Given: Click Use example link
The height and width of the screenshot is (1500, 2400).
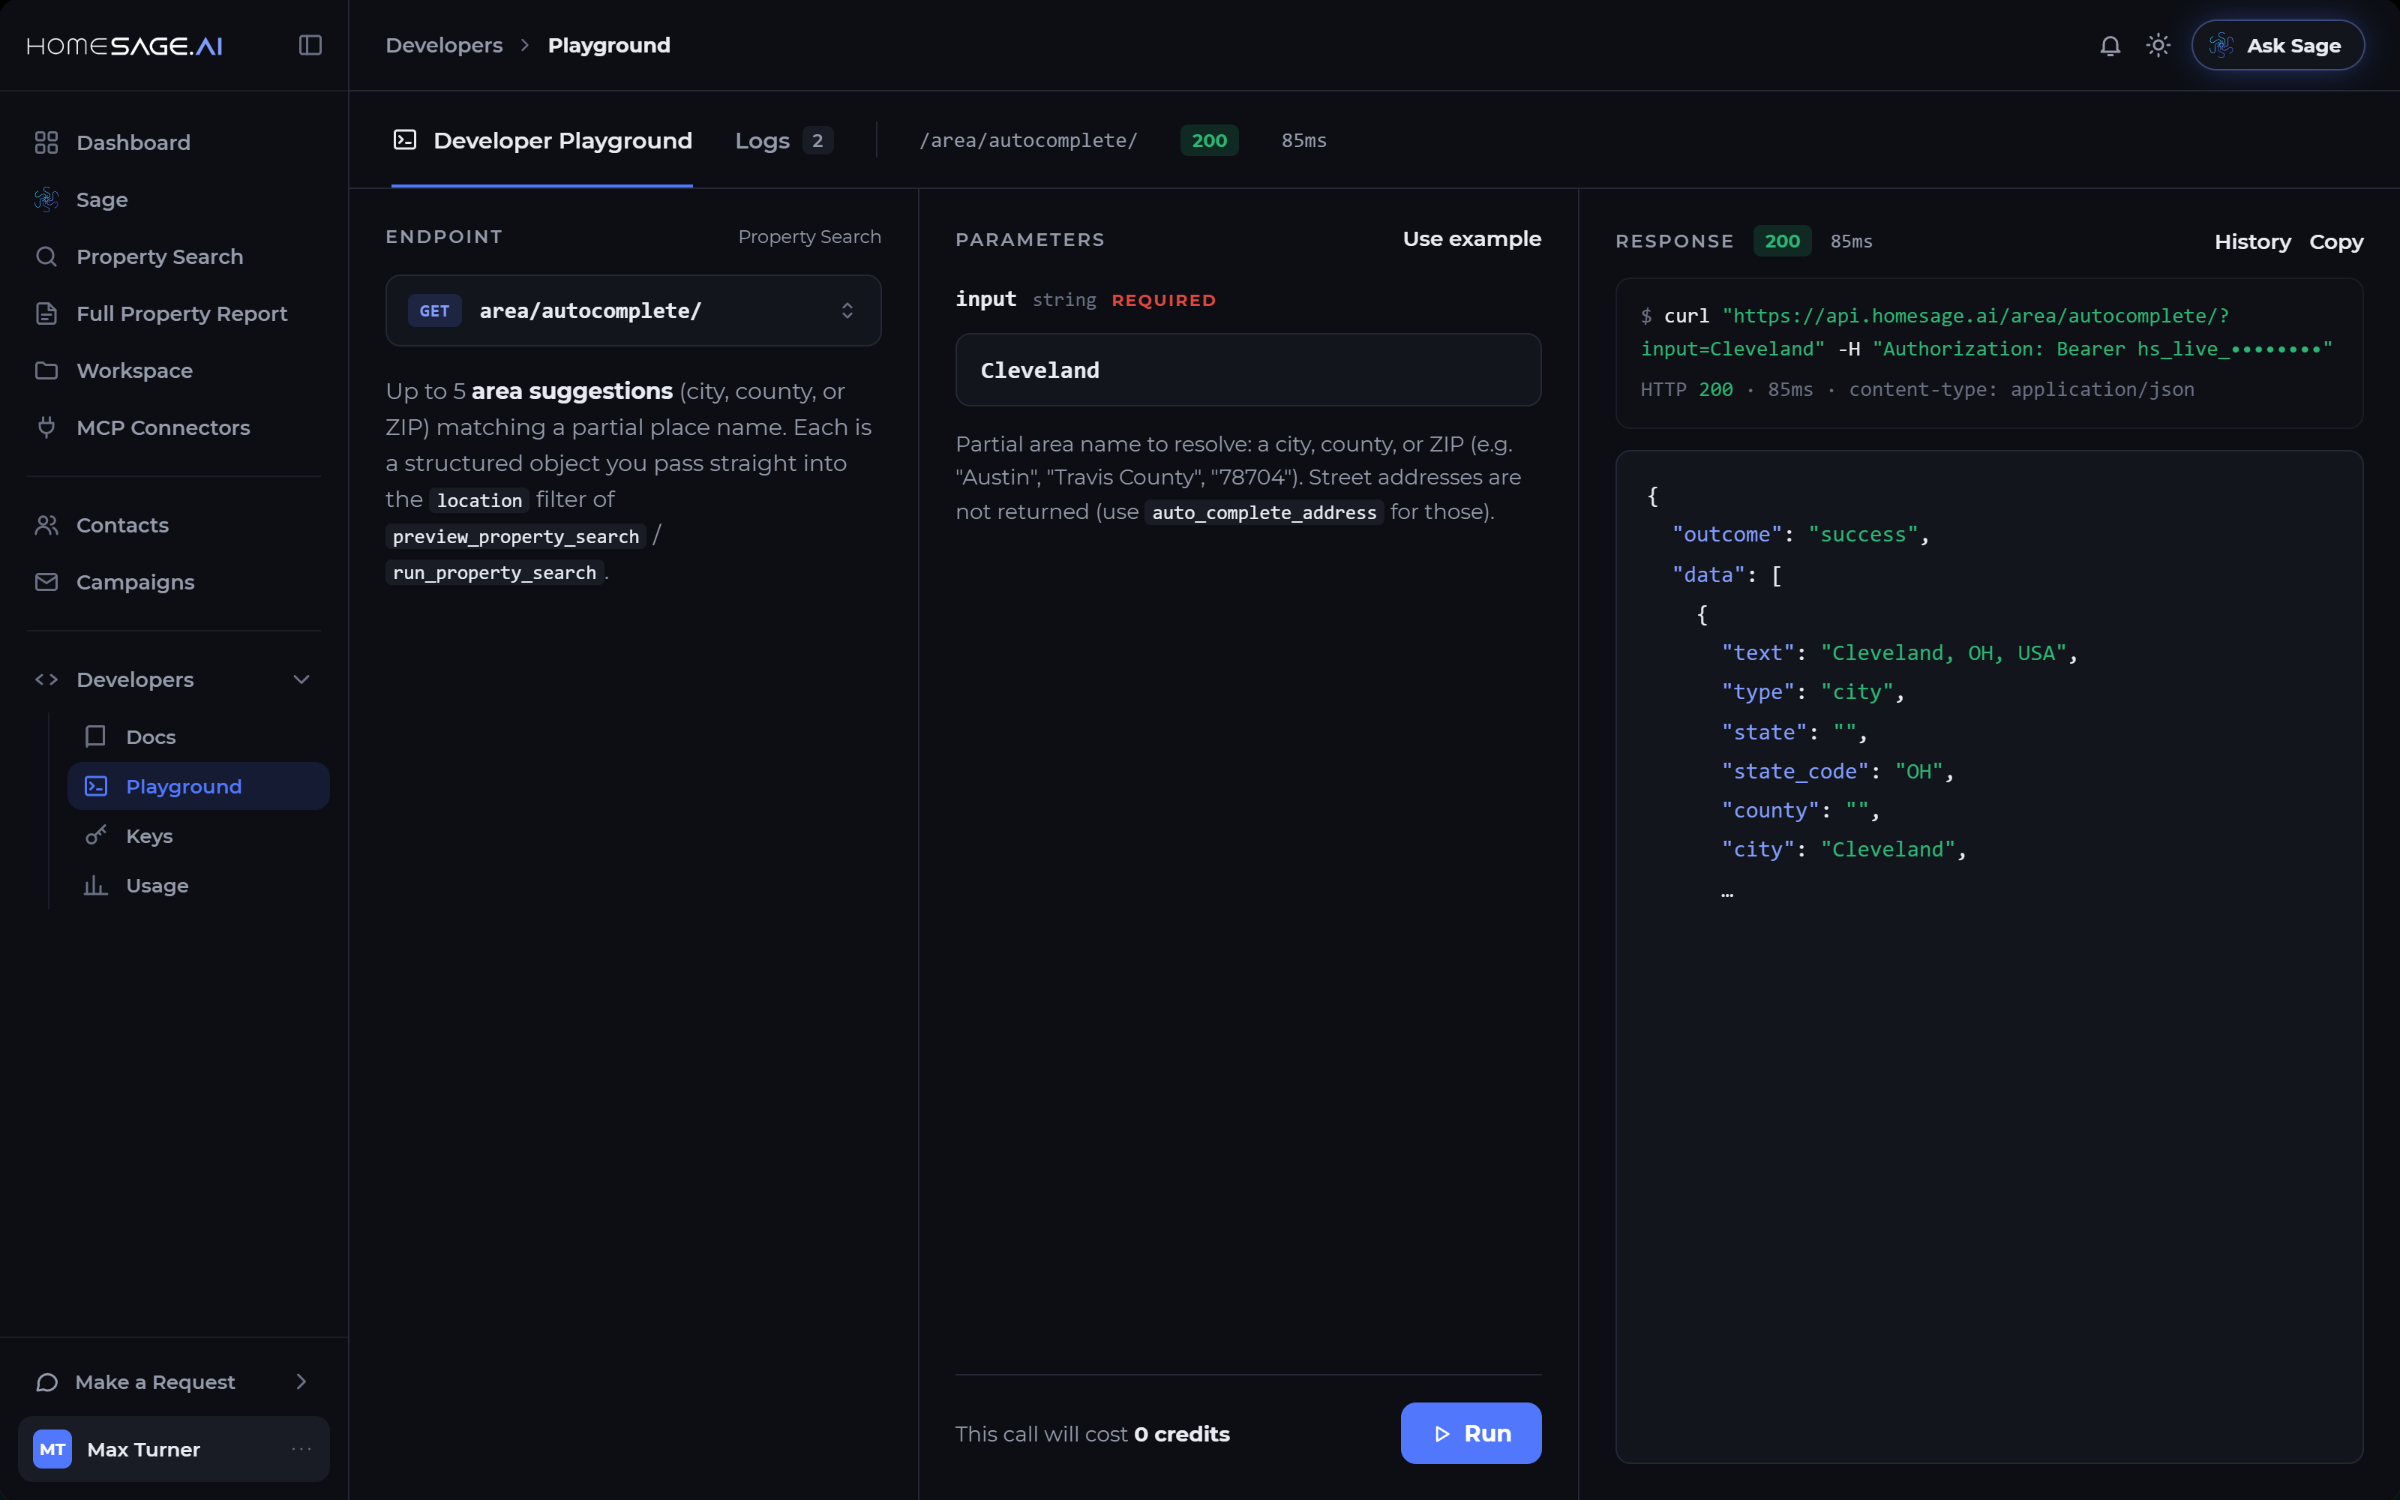Looking at the screenshot, I should [1471, 238].
